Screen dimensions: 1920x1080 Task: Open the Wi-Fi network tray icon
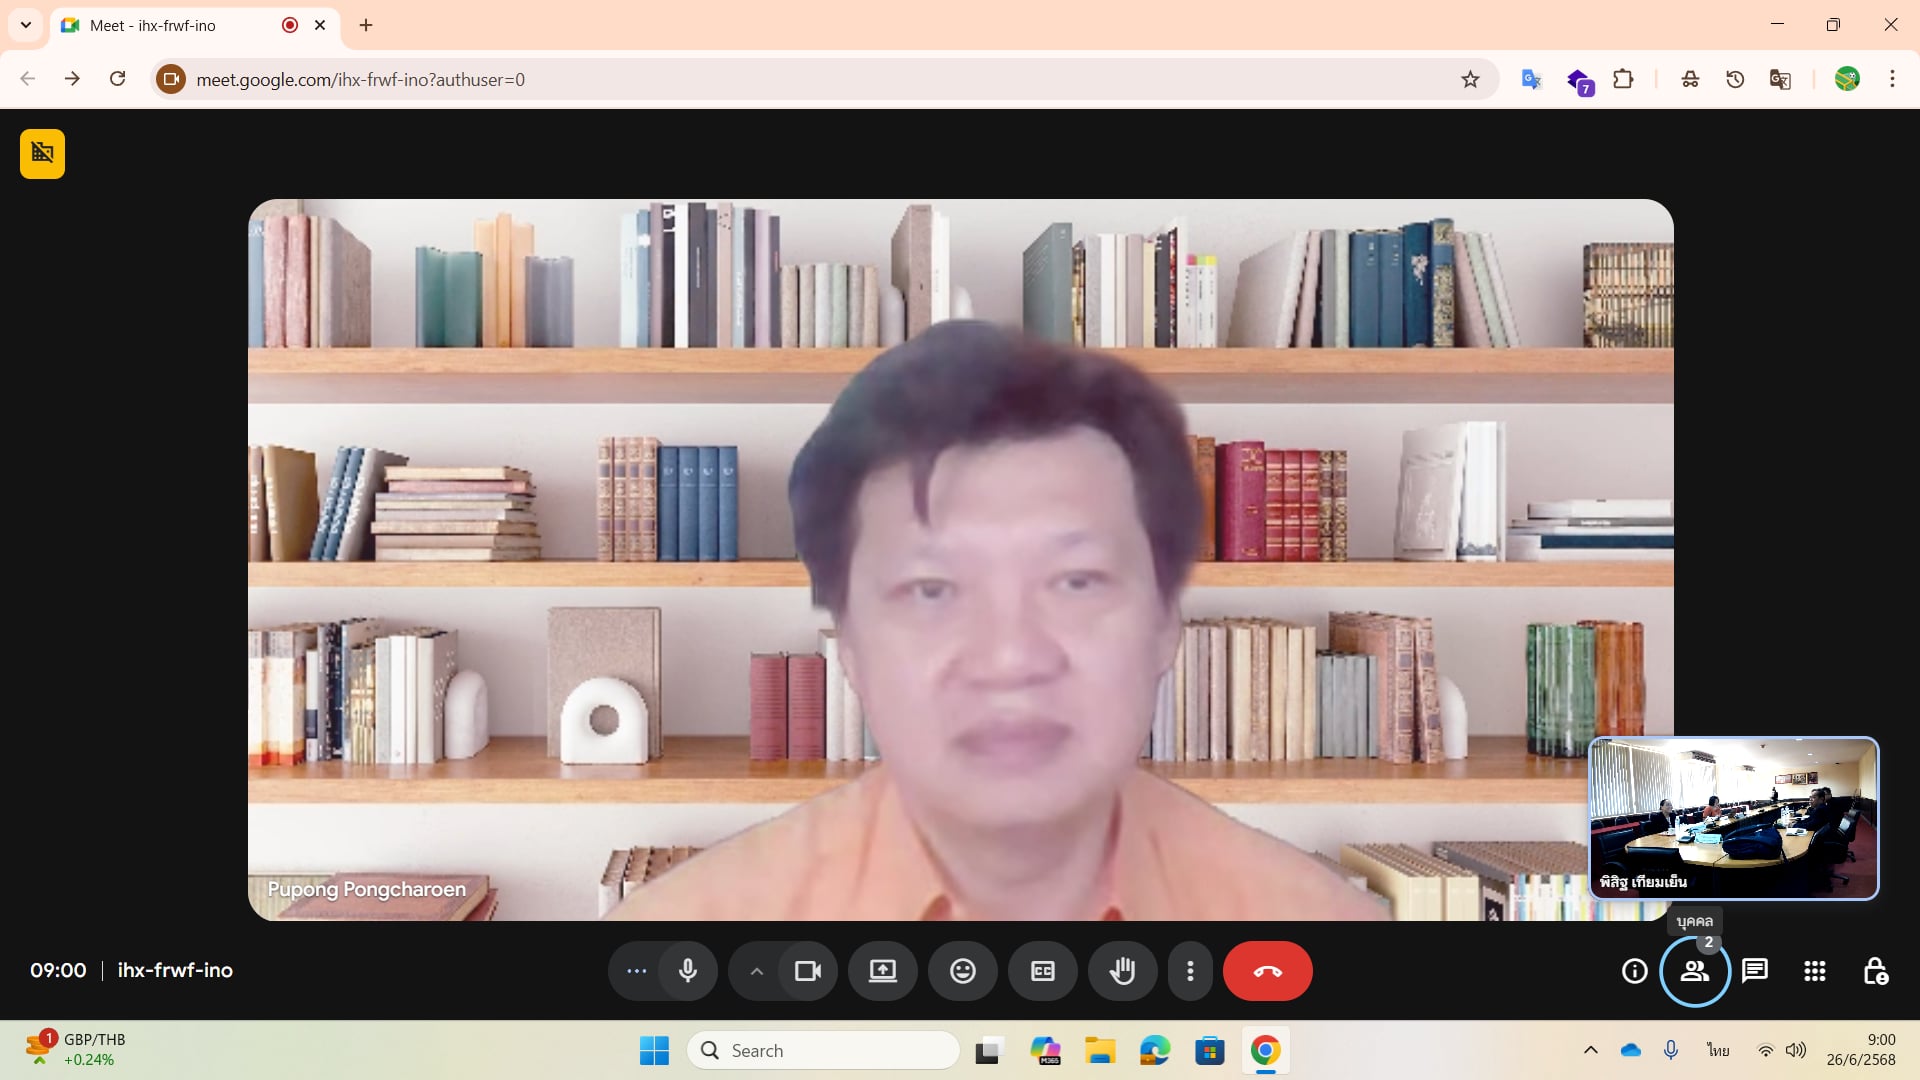click(1766, 1050)
